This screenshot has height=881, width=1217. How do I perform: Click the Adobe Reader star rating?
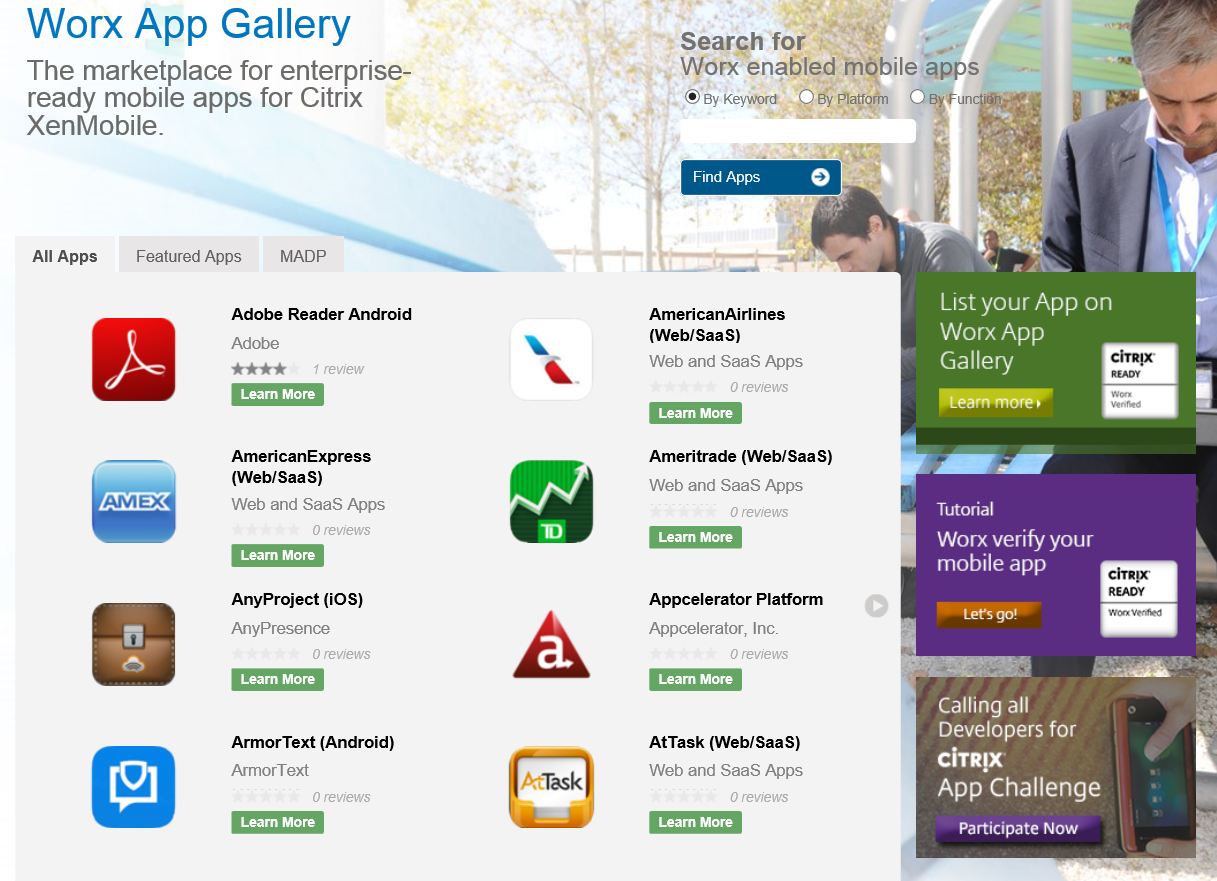pos(265,369)
